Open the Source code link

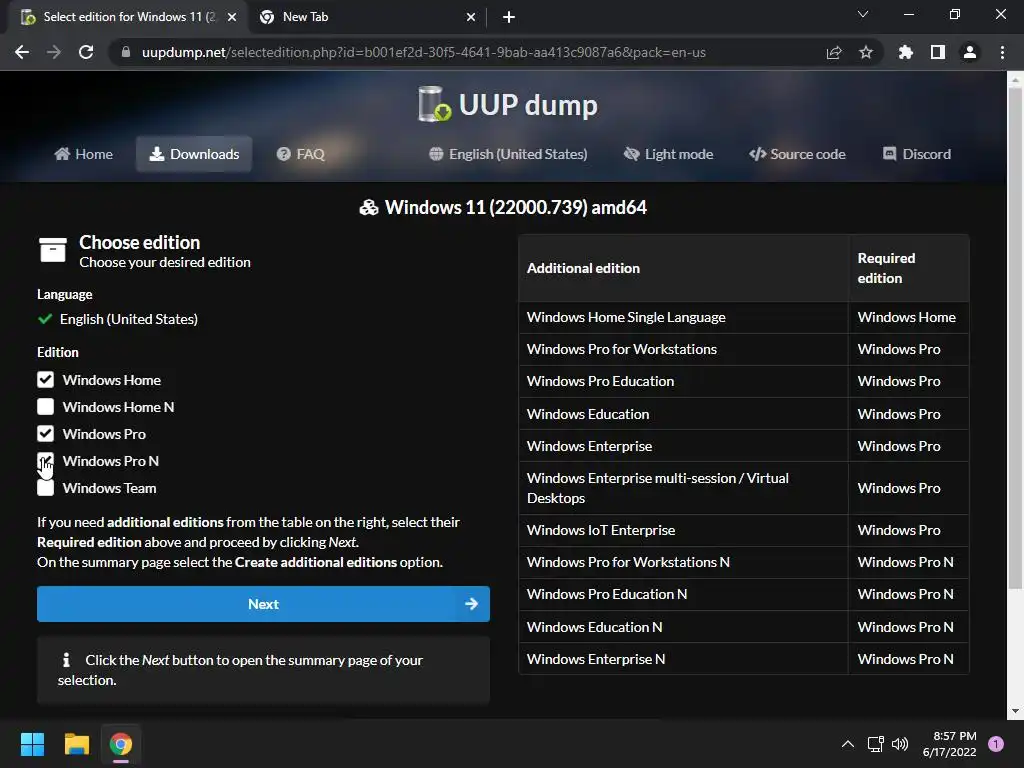pyautogui.click(x=797, y=154)
